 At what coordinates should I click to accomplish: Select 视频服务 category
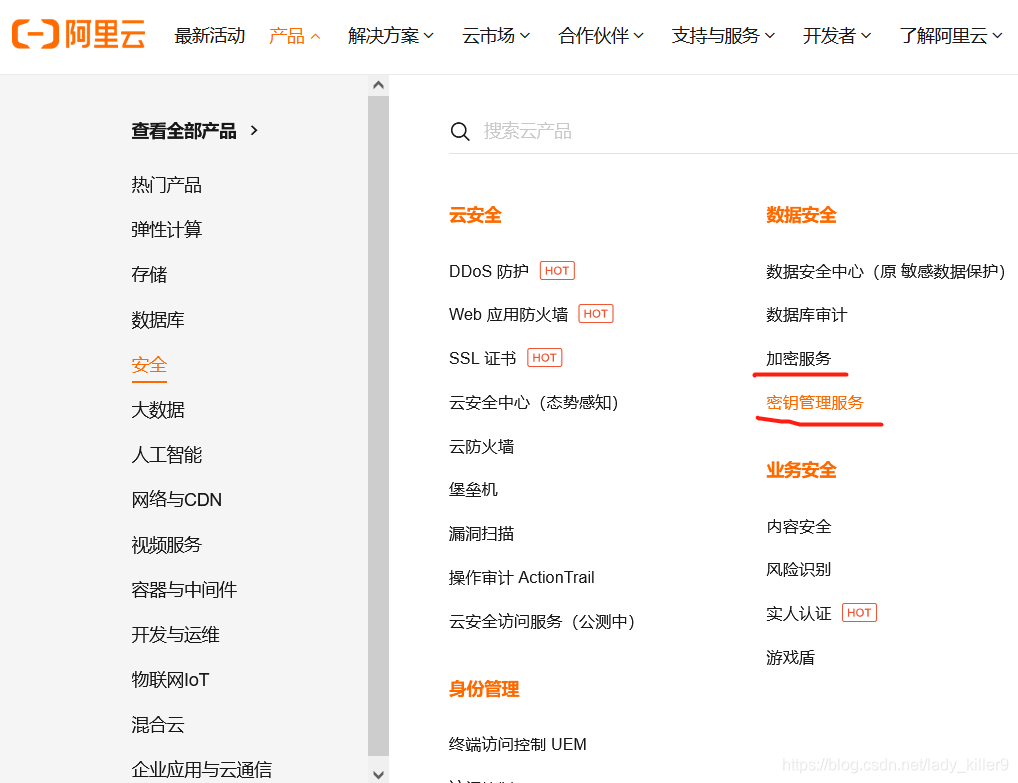(166, 545)
